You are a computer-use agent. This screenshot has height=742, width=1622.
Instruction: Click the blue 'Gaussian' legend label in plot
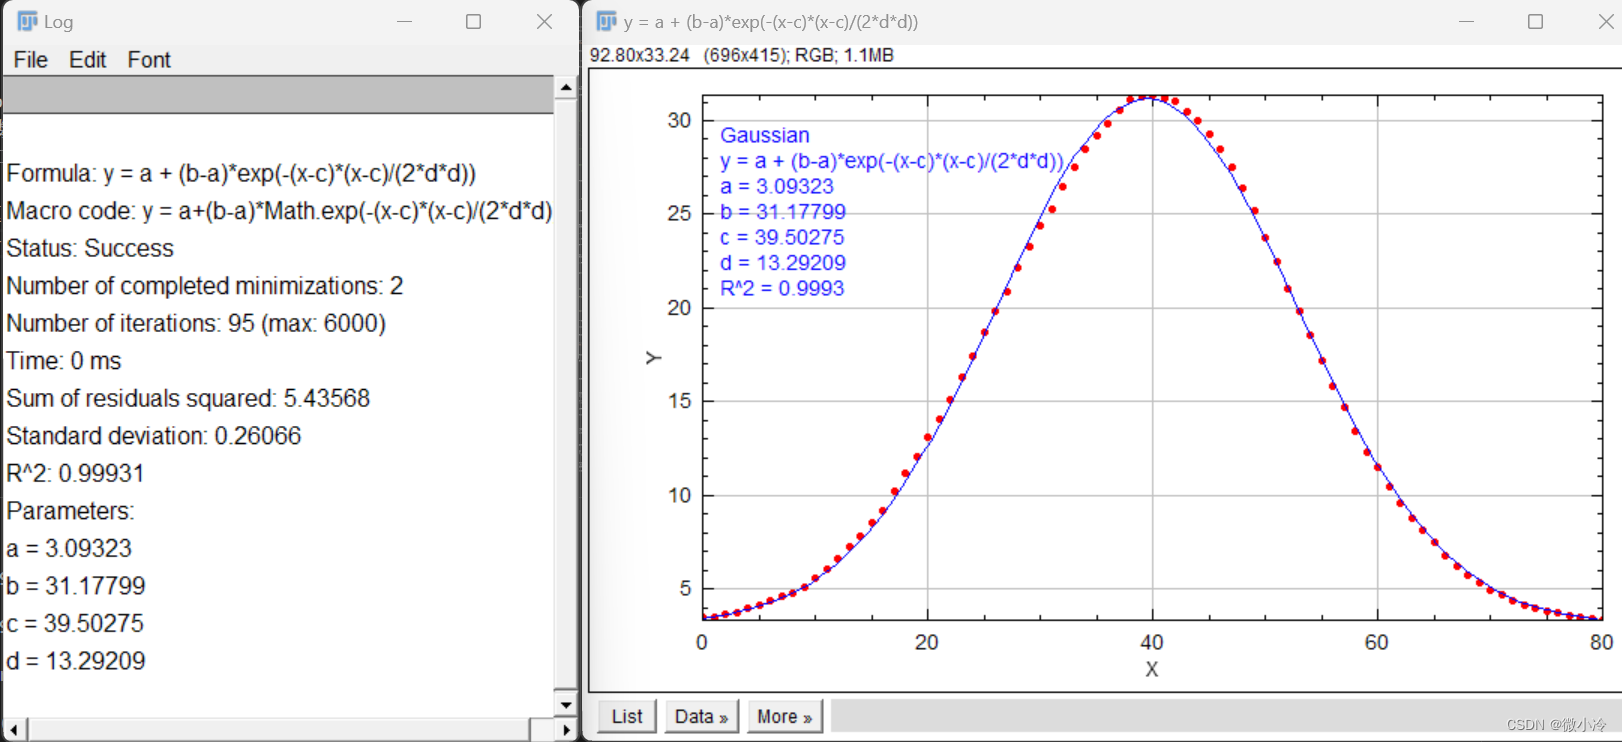tap(765, 135)
